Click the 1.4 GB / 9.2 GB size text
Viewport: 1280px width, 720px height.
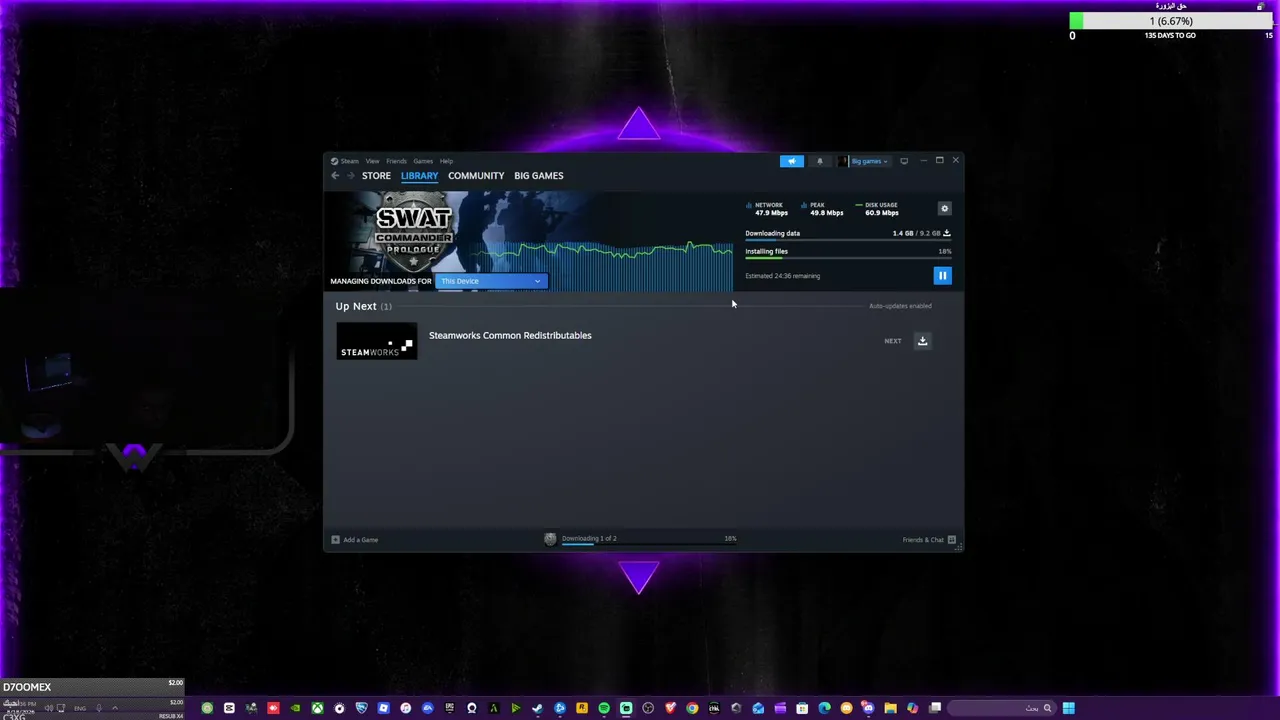916,233
